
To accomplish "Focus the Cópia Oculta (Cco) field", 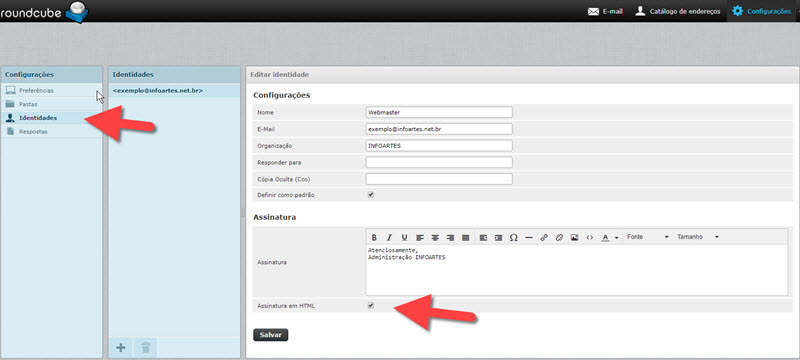I will [439, 179].
